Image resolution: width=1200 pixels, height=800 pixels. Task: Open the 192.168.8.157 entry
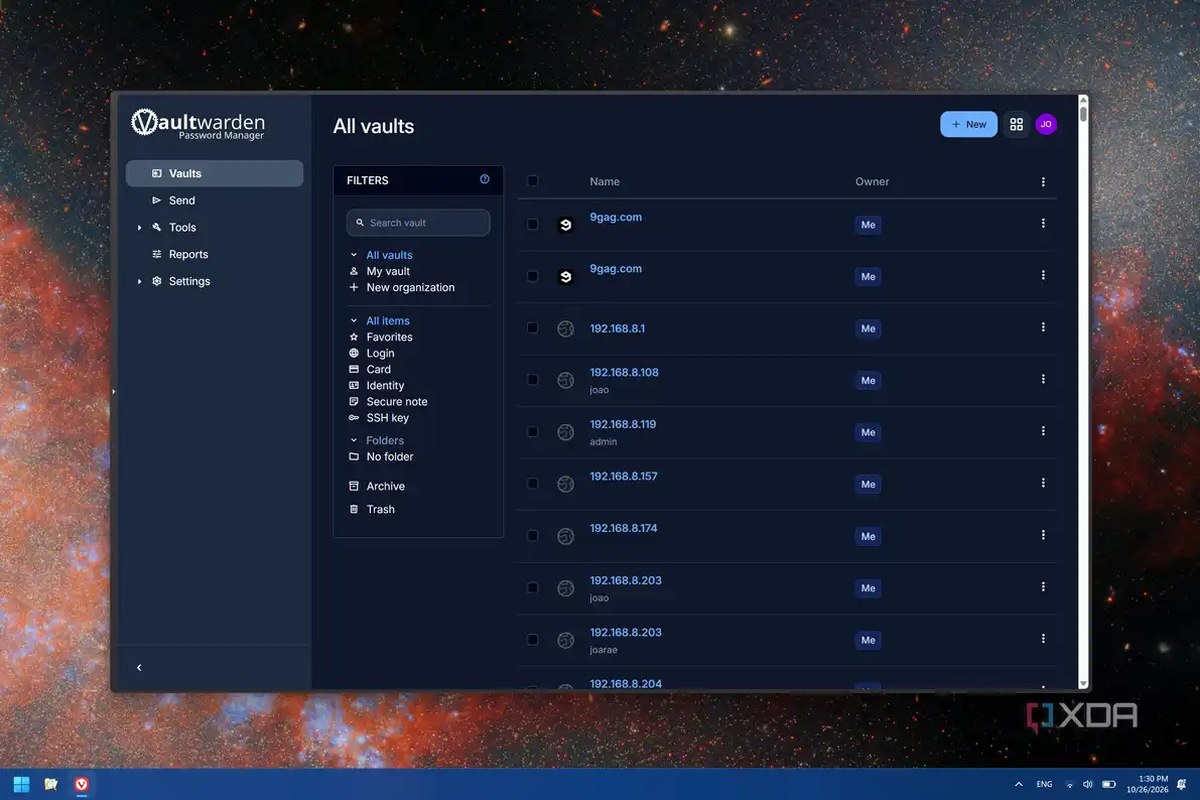point(624,476)
